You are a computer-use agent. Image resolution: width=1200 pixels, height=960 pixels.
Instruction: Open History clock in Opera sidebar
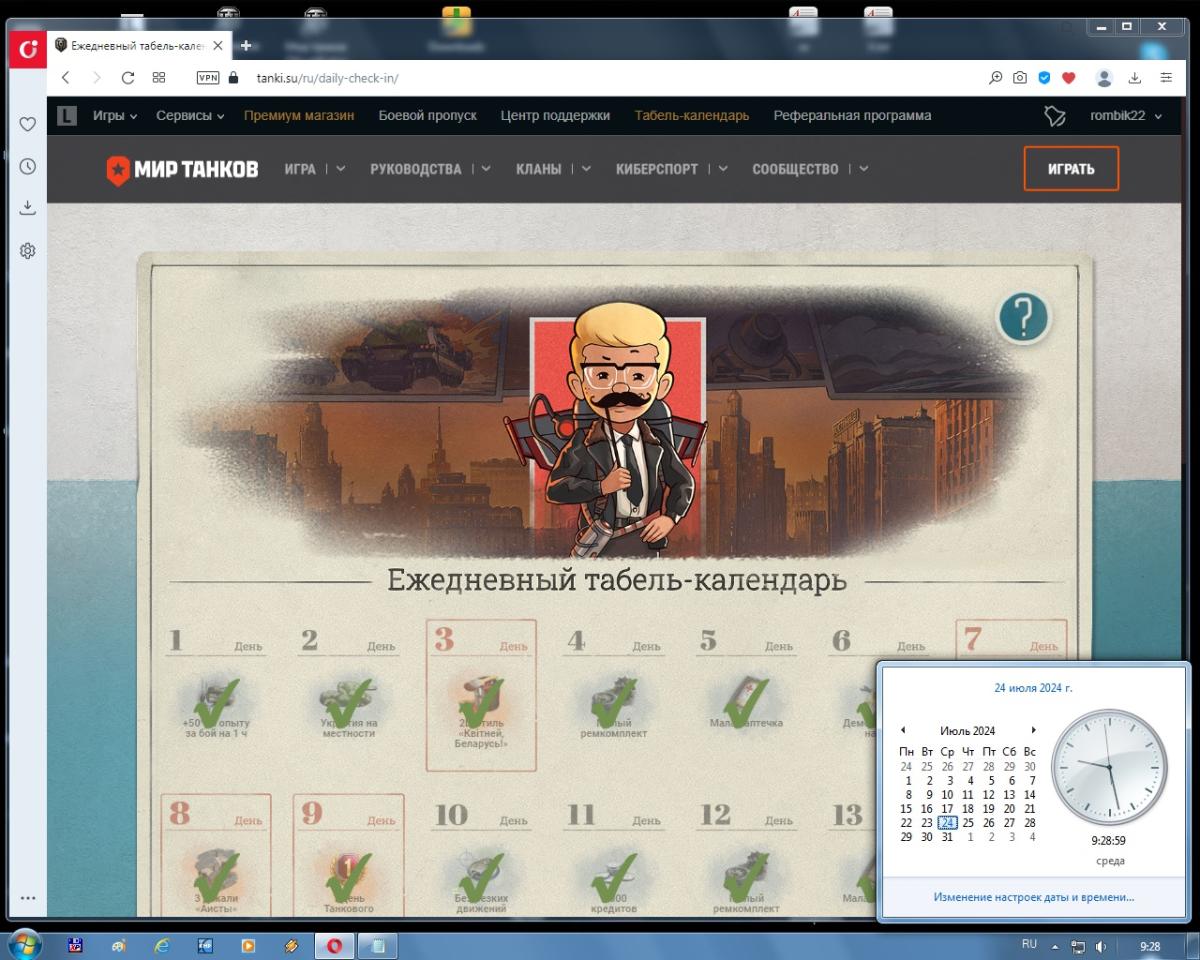(28, 166)
